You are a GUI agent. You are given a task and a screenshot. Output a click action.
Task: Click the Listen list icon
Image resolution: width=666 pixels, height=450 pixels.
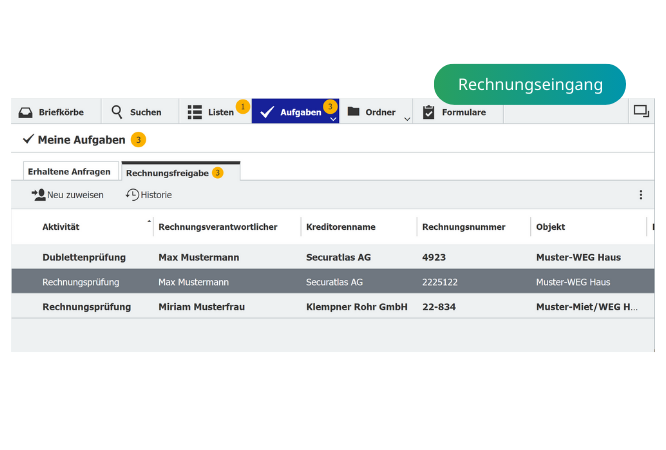[195, 112]
